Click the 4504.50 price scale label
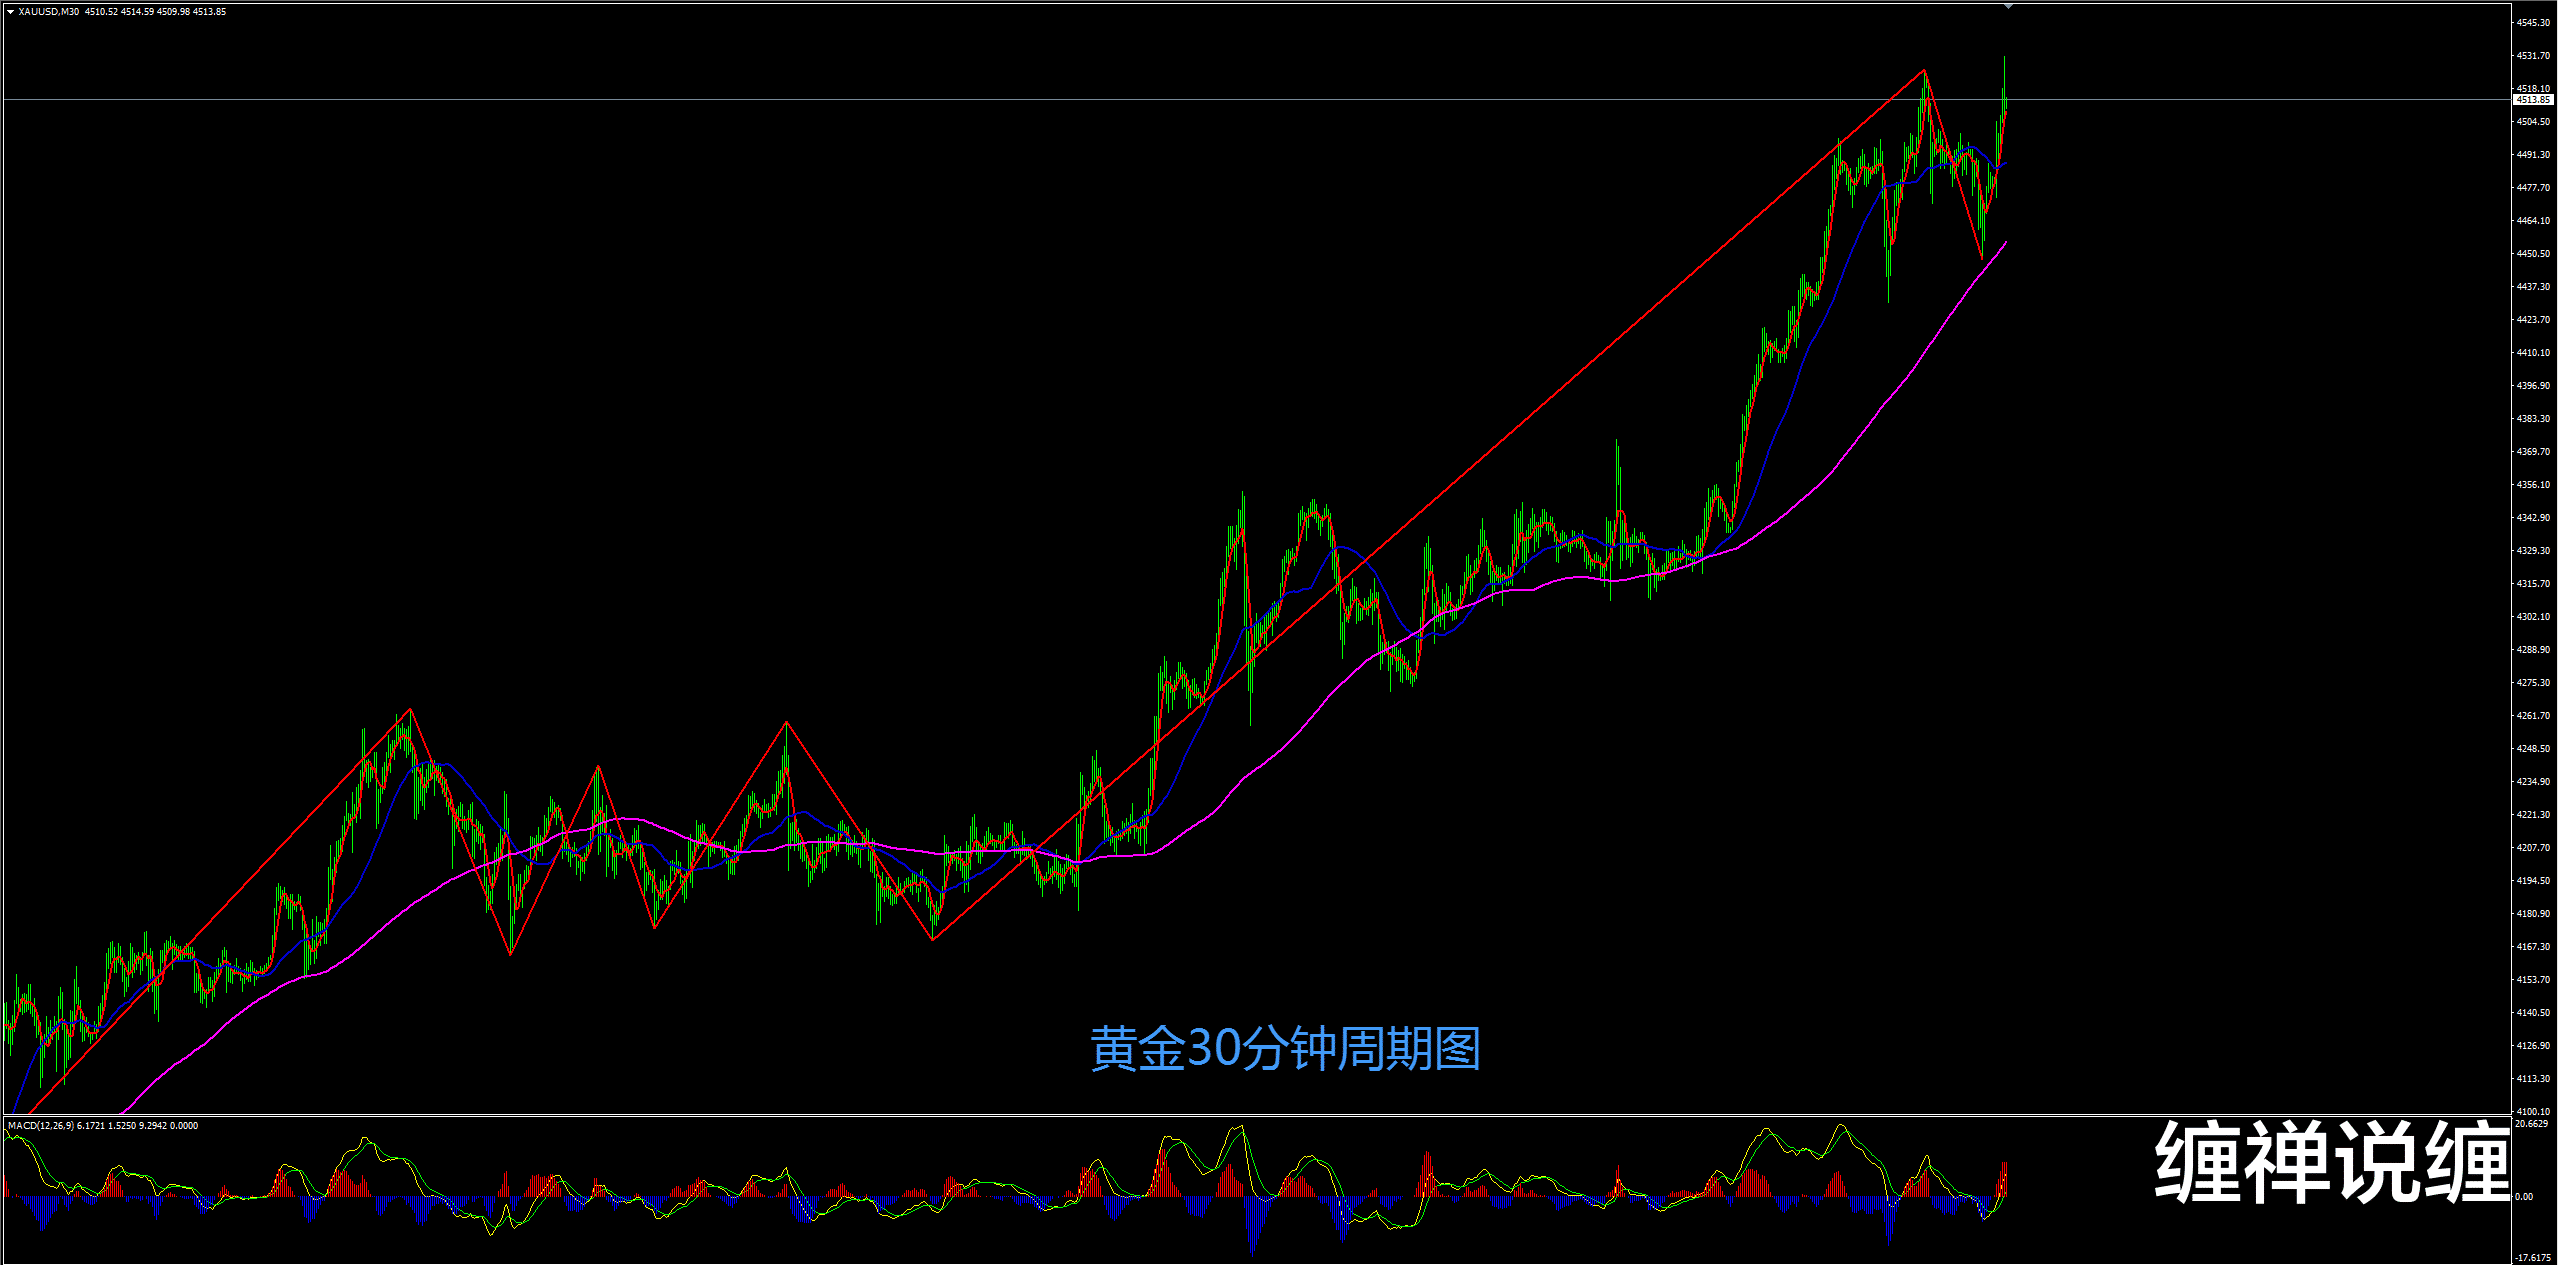 [x=2533, y=122]
